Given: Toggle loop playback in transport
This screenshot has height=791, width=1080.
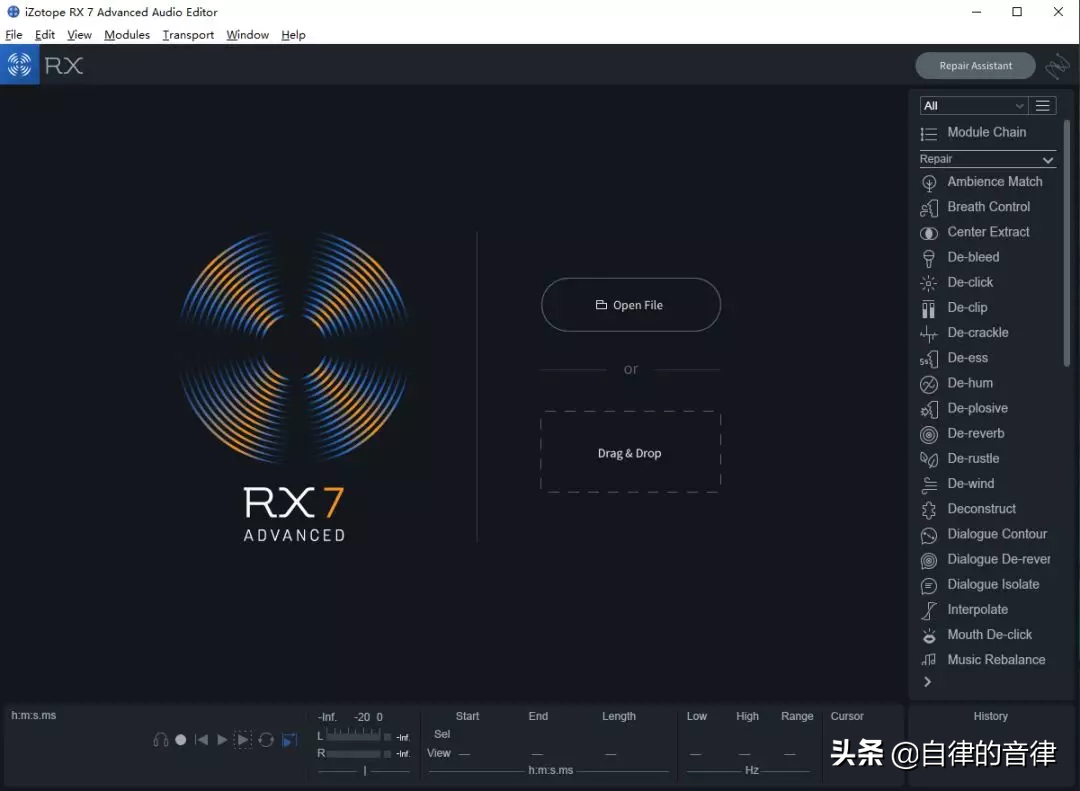Looking at the screenshot, I should click(266, 739).
